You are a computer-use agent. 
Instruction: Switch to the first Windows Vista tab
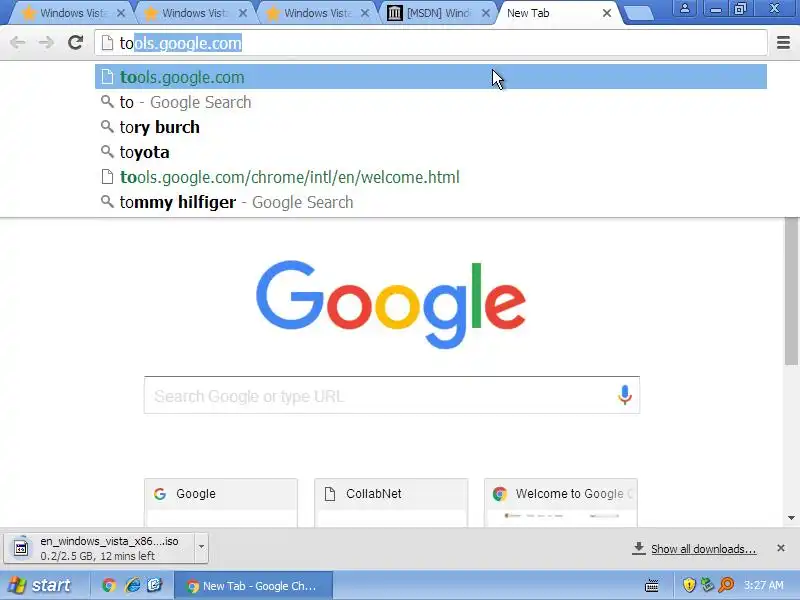click(x=69, y=13)
